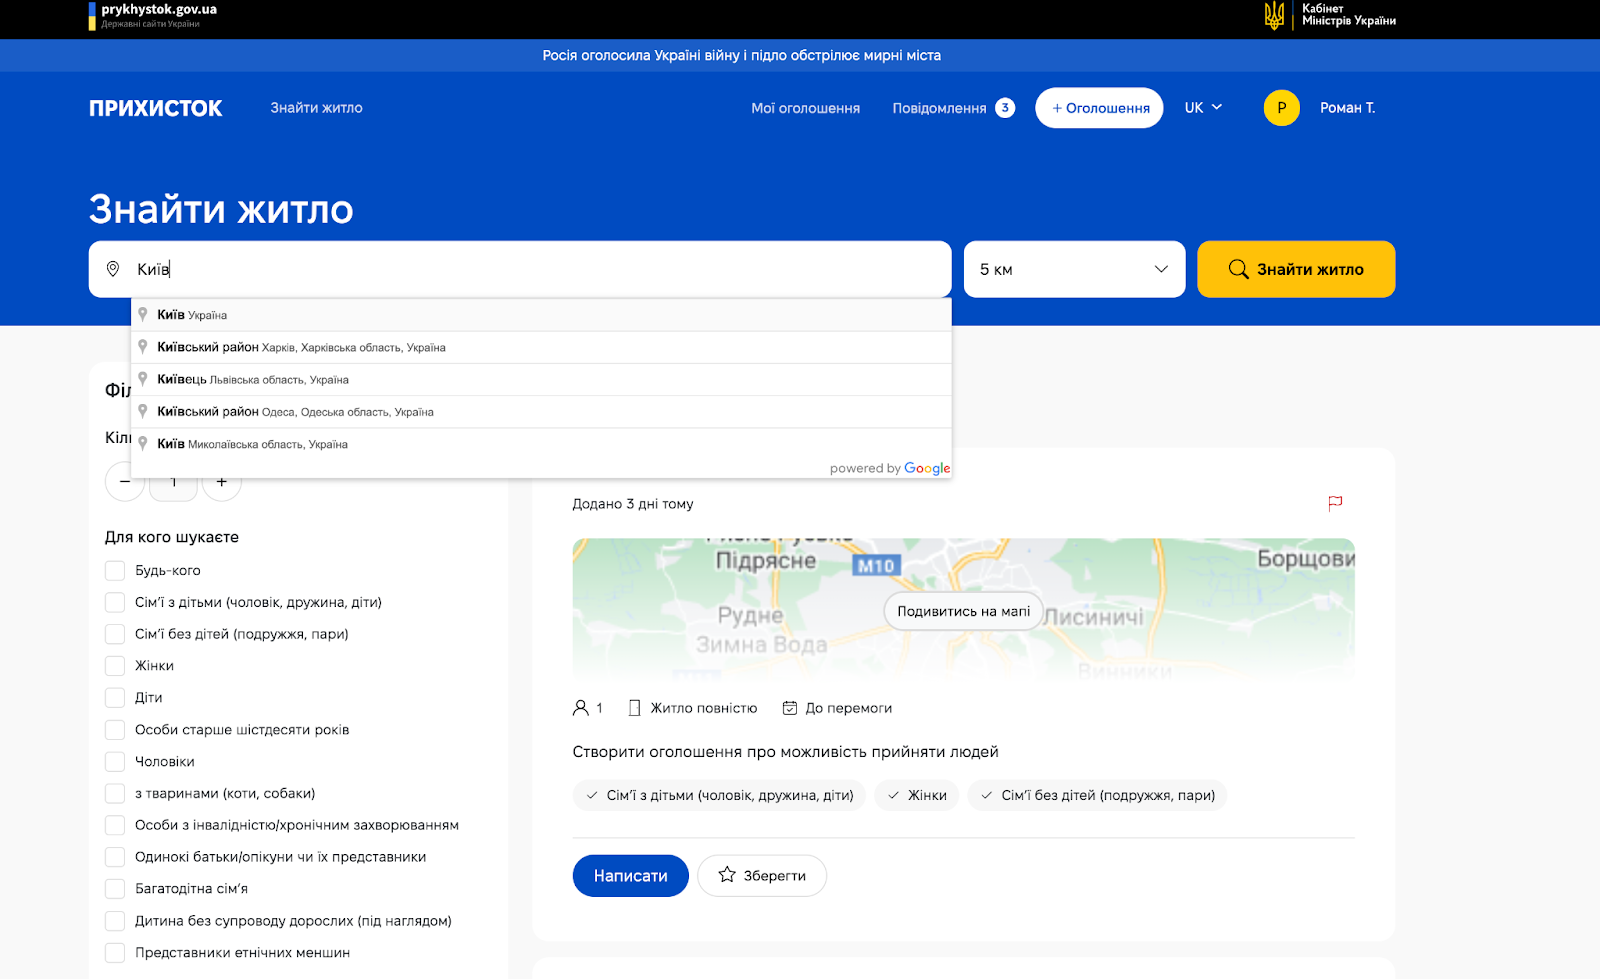1600x979 pixels.
Task: Click the + Оголошення button
Action: pyautogui.click(x=1099, y=108)
